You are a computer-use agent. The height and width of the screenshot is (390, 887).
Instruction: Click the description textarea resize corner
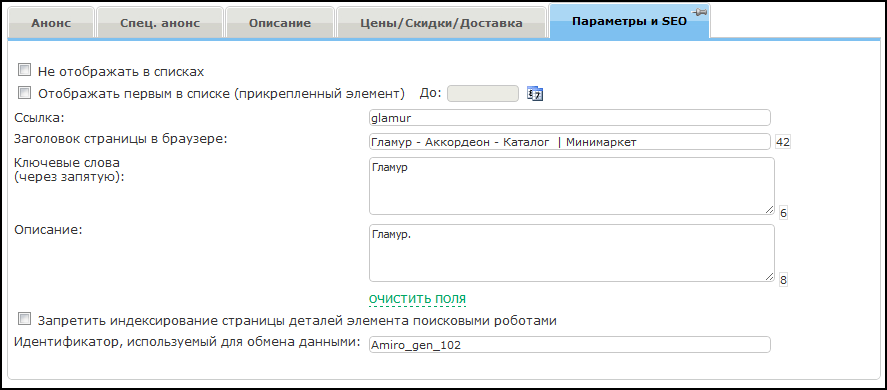[769, 276]
